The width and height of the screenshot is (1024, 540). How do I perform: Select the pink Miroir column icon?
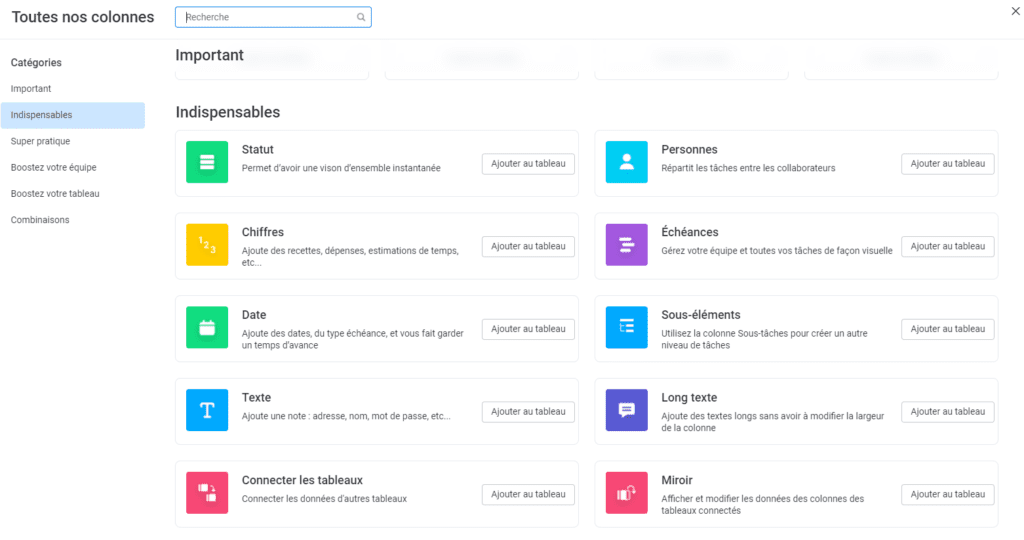tap(626, 493)
